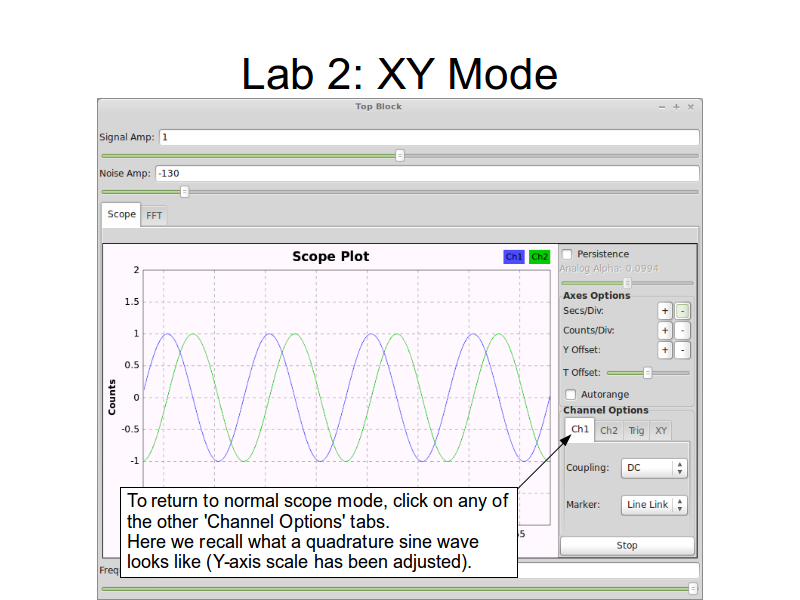Switch to the FFT tab

coord(155,215)
